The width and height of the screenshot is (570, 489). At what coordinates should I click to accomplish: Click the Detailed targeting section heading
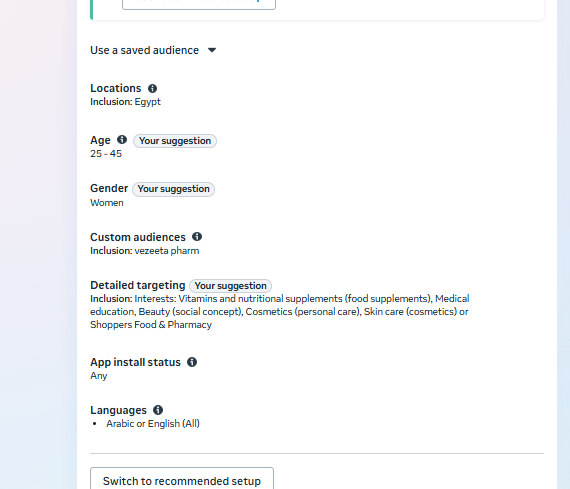click(x=138, y=285)
